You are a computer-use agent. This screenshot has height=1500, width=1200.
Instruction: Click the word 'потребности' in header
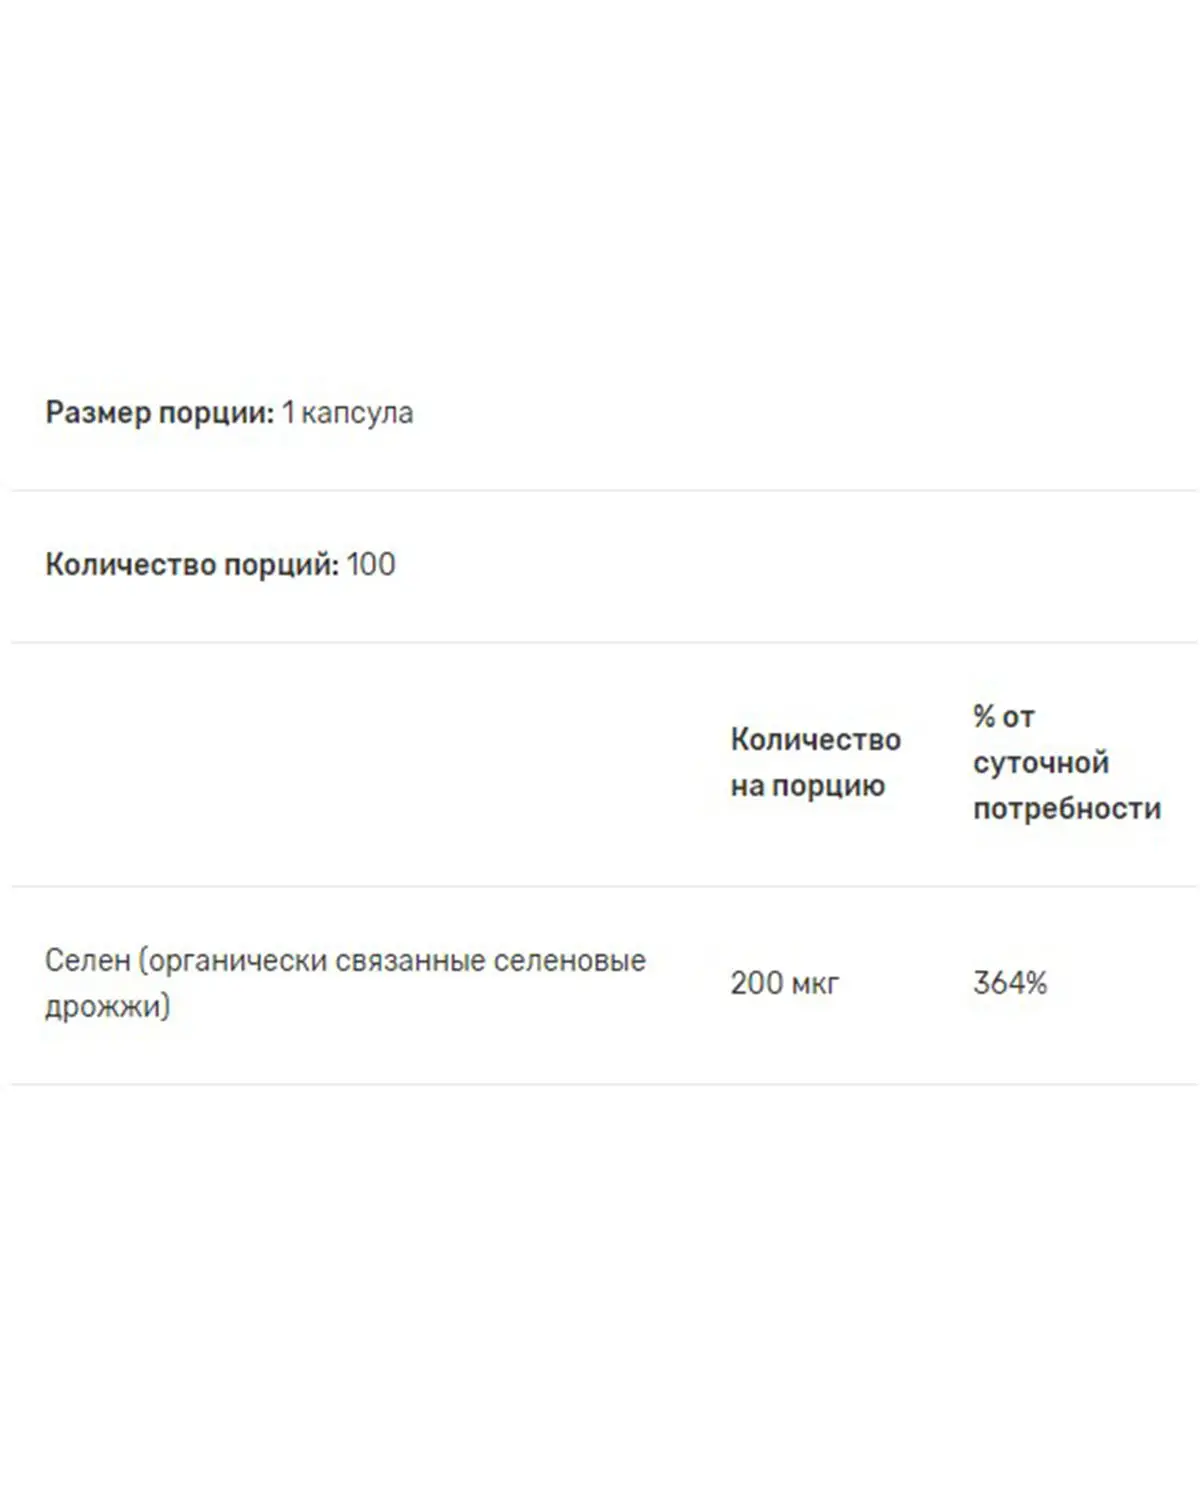coord(1067,808)
